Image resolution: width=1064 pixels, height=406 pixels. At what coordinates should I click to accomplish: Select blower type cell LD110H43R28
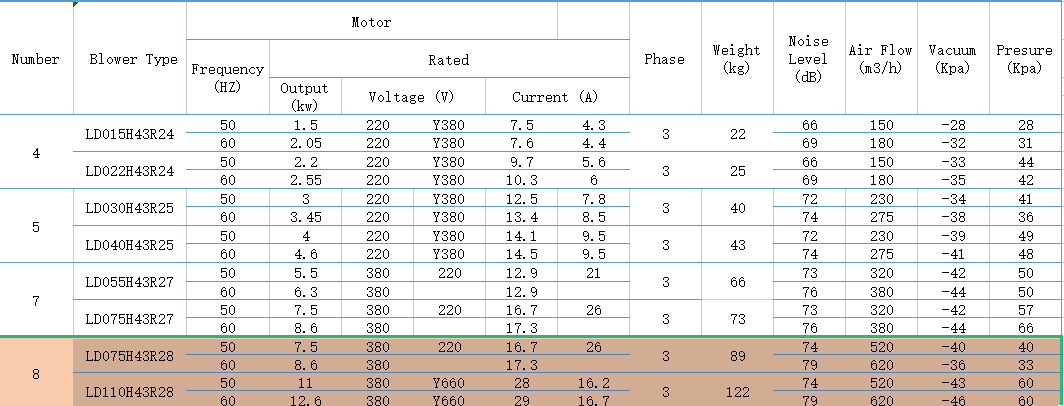130,391
